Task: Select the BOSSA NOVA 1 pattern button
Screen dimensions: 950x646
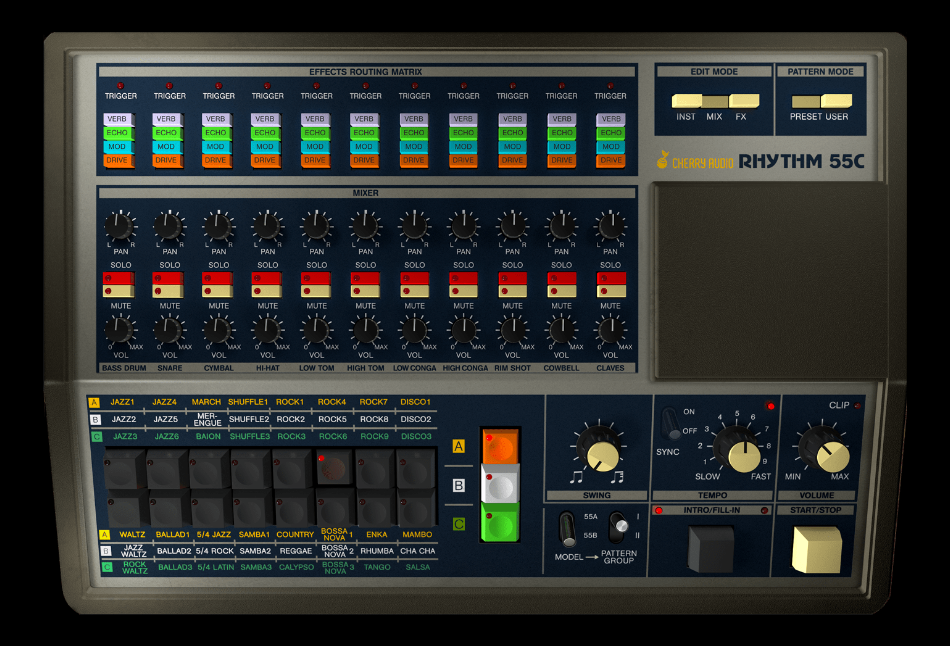Action: tap(334, 508)
